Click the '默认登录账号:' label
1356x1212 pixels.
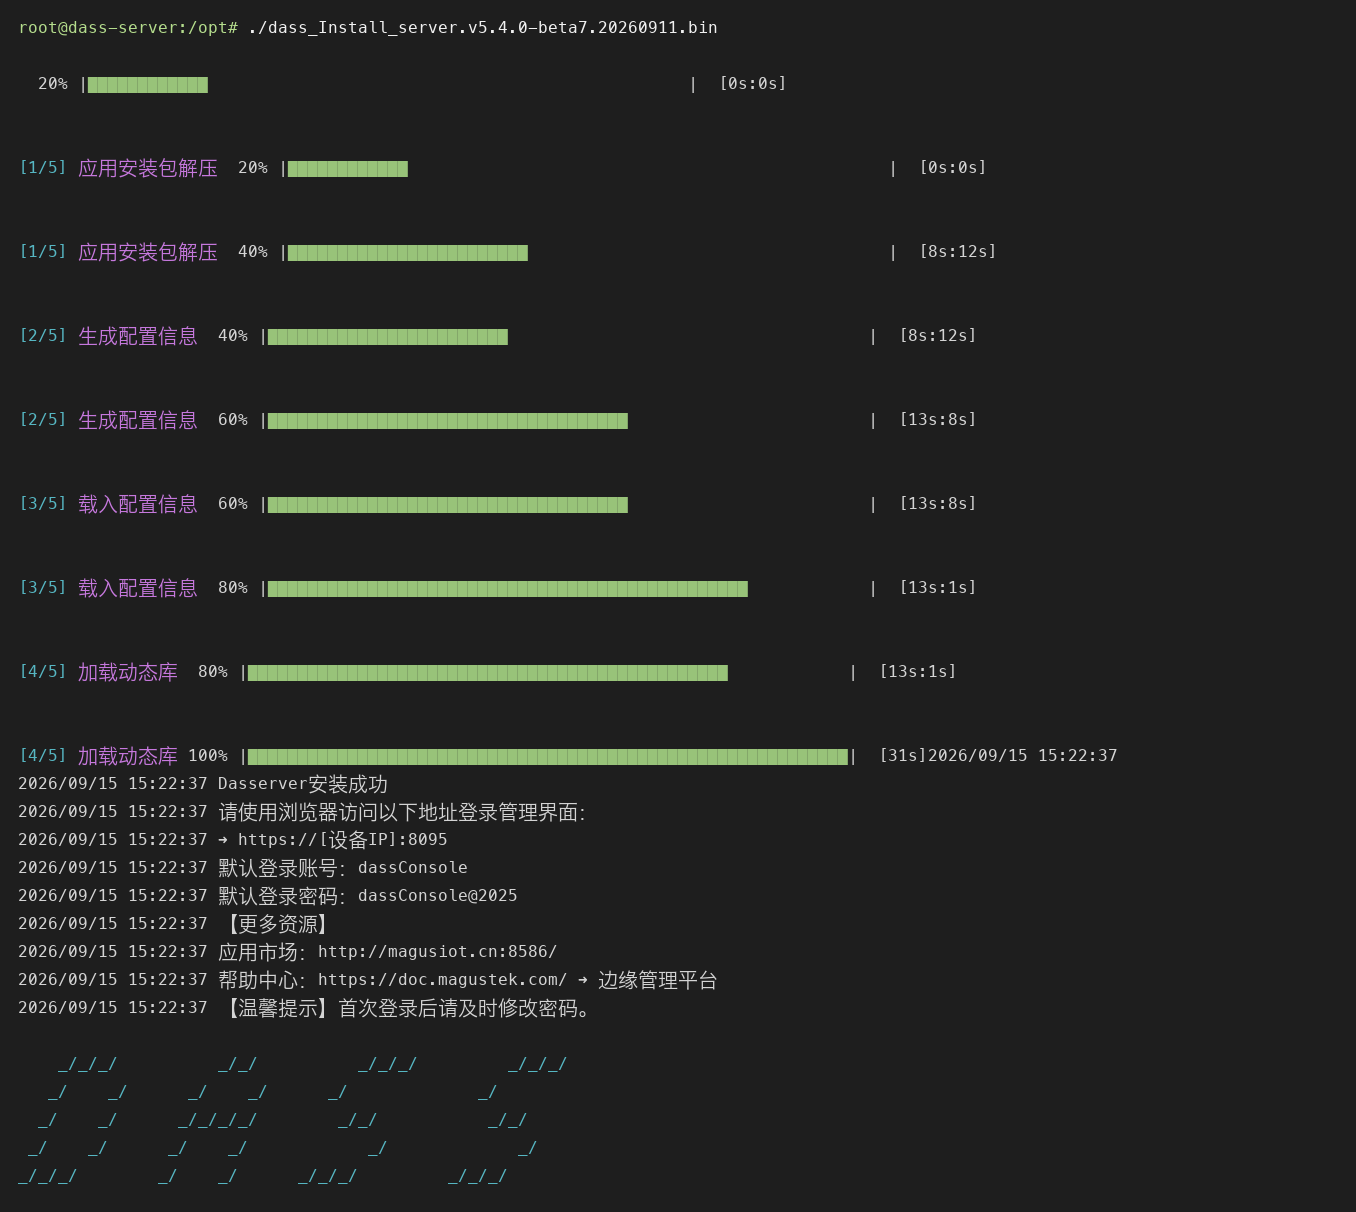[283, 868]
